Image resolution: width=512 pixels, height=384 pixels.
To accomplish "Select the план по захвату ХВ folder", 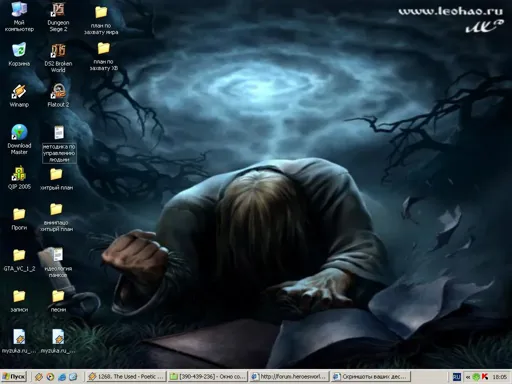I will [104, 56].
